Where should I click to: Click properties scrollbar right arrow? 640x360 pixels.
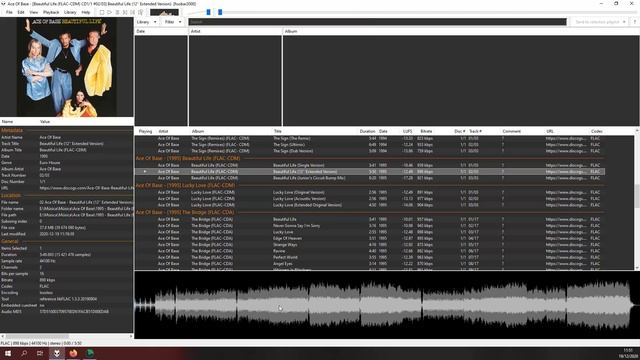pyautogui.click(x=131, y=336)
